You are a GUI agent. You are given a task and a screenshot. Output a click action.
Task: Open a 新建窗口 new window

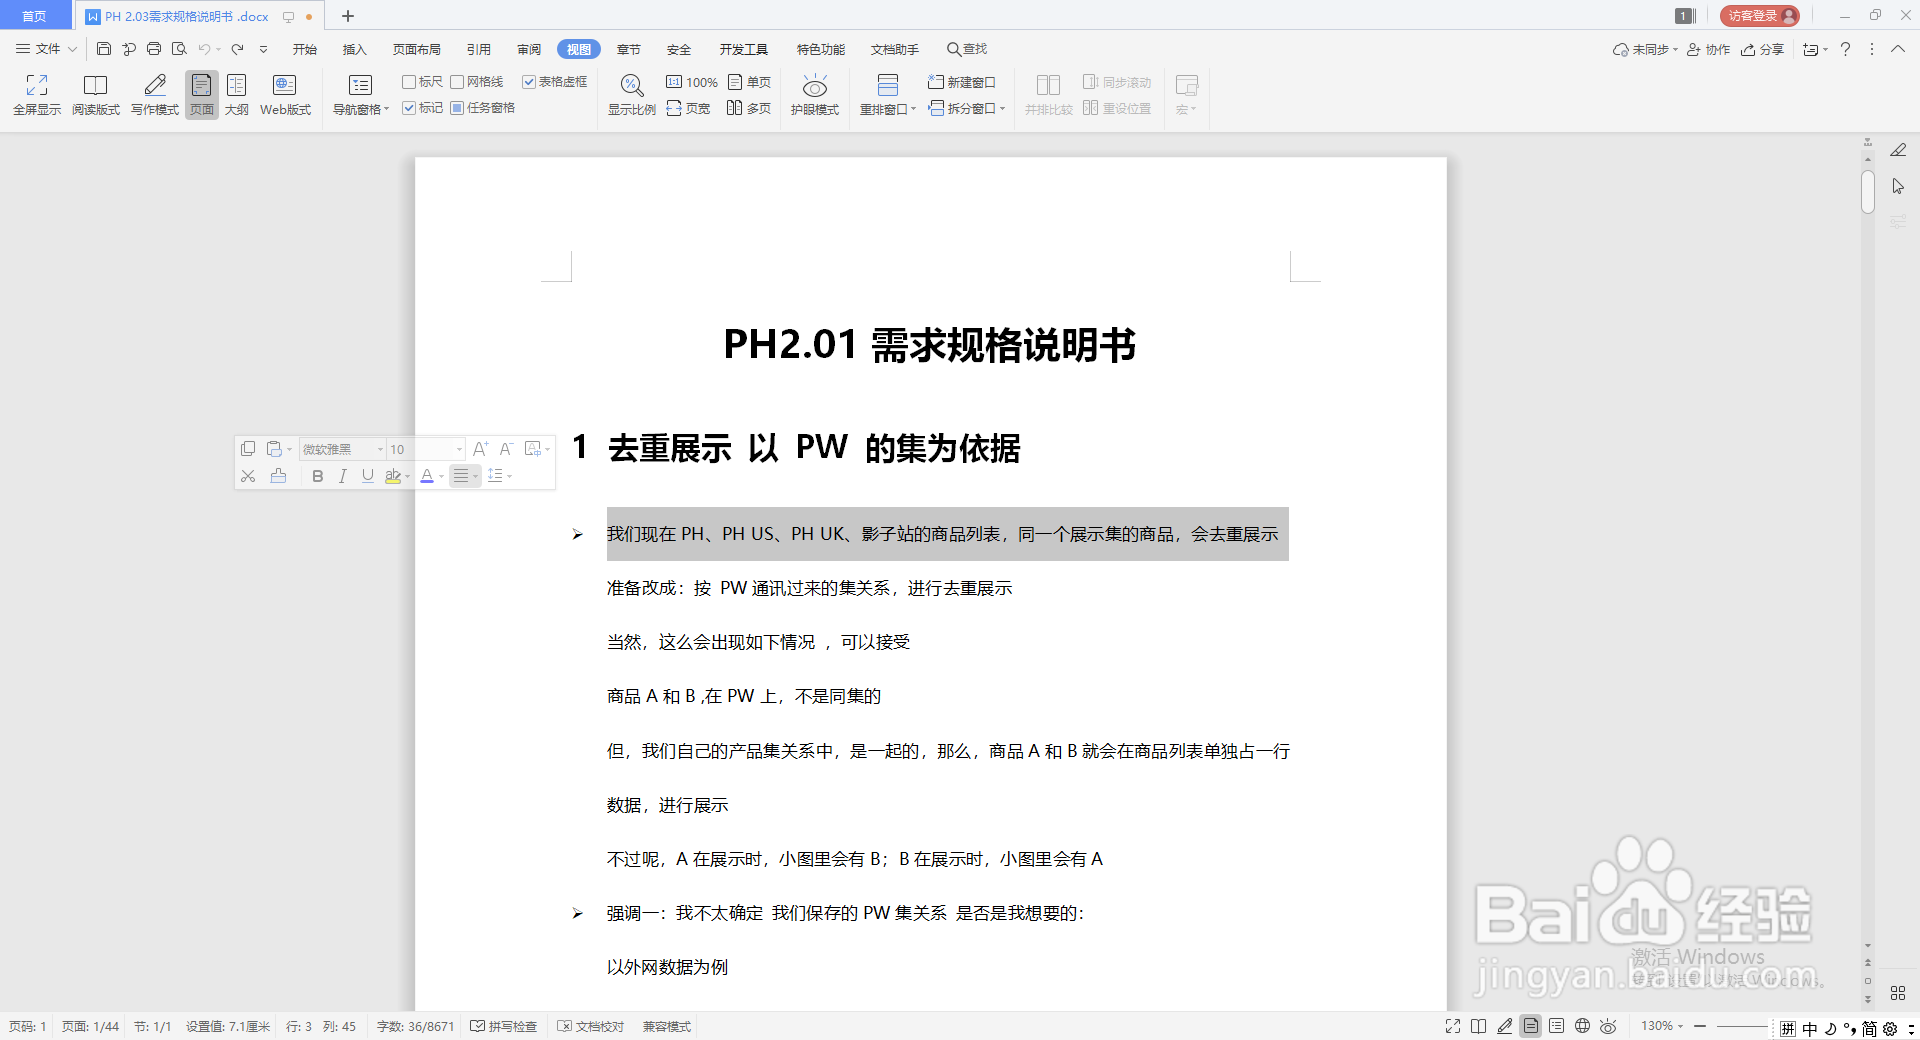[x=962, y=82]
